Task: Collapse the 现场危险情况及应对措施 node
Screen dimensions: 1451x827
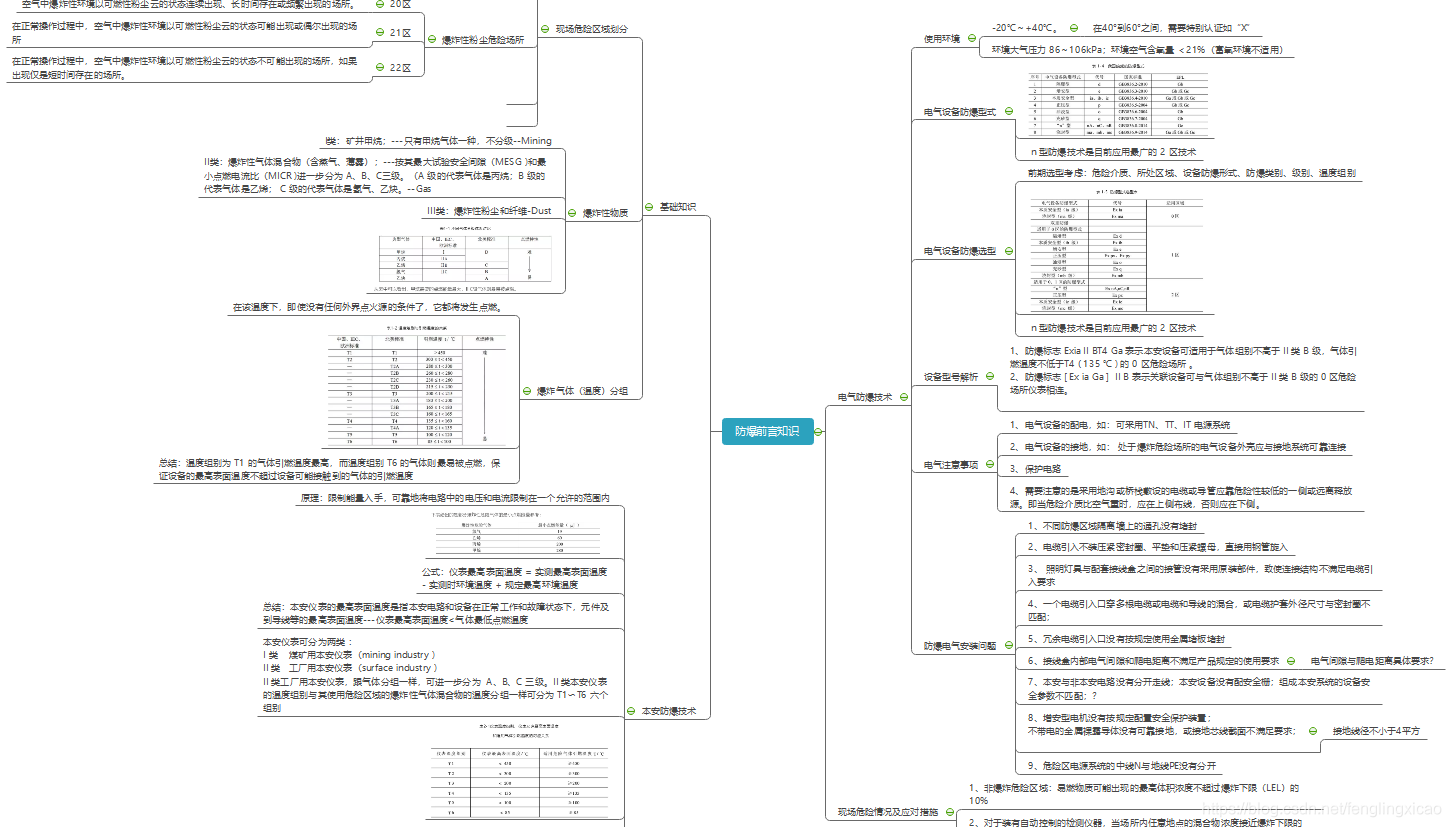Action: [949, 811]
